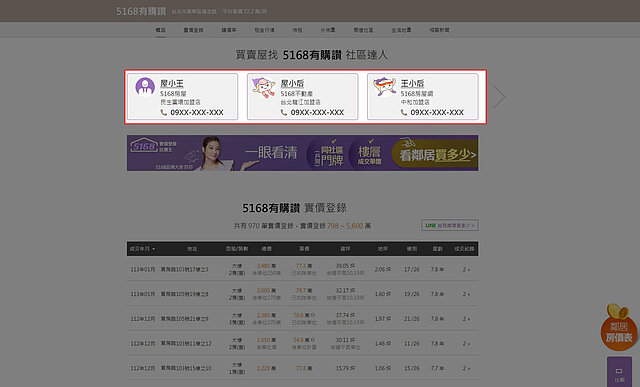
Task: Click 屋小后's phone number 09XX-XXX-XXX
Action: pos(317,112)
